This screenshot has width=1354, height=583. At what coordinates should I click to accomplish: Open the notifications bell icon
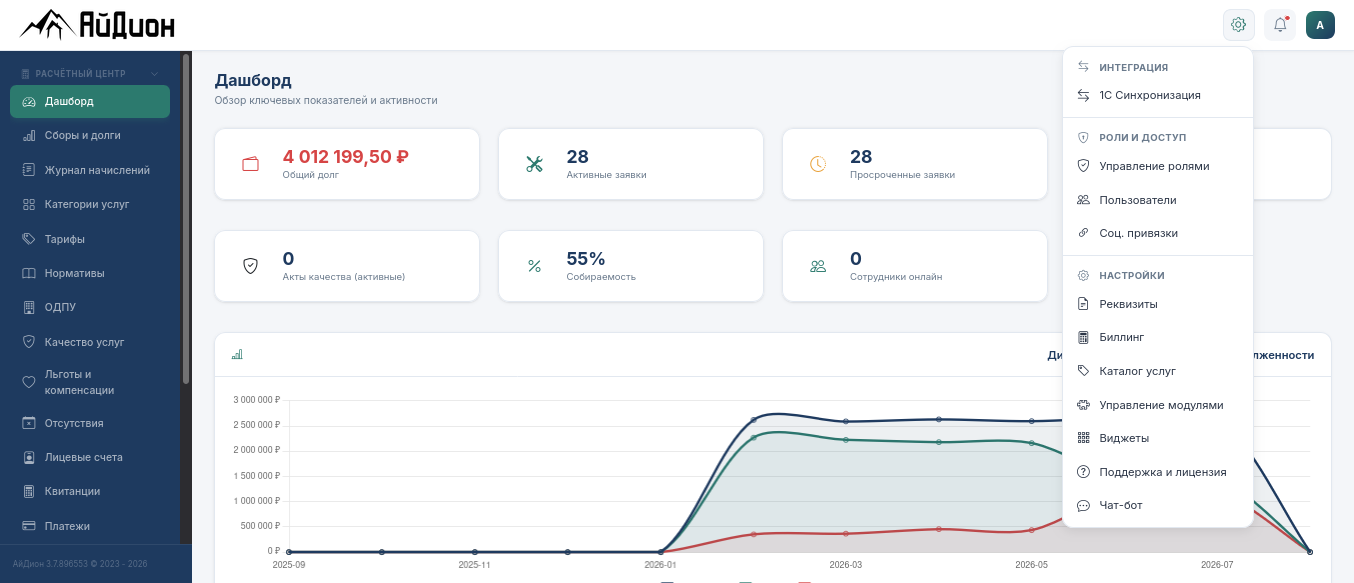(1280, 25)
